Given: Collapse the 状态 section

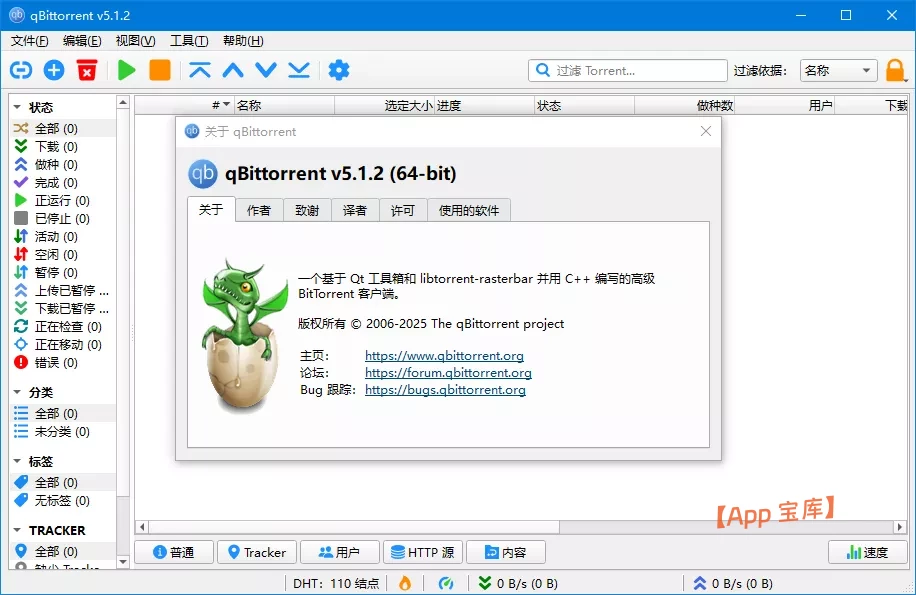Looking at the screenshot, I should coord(17,107).
